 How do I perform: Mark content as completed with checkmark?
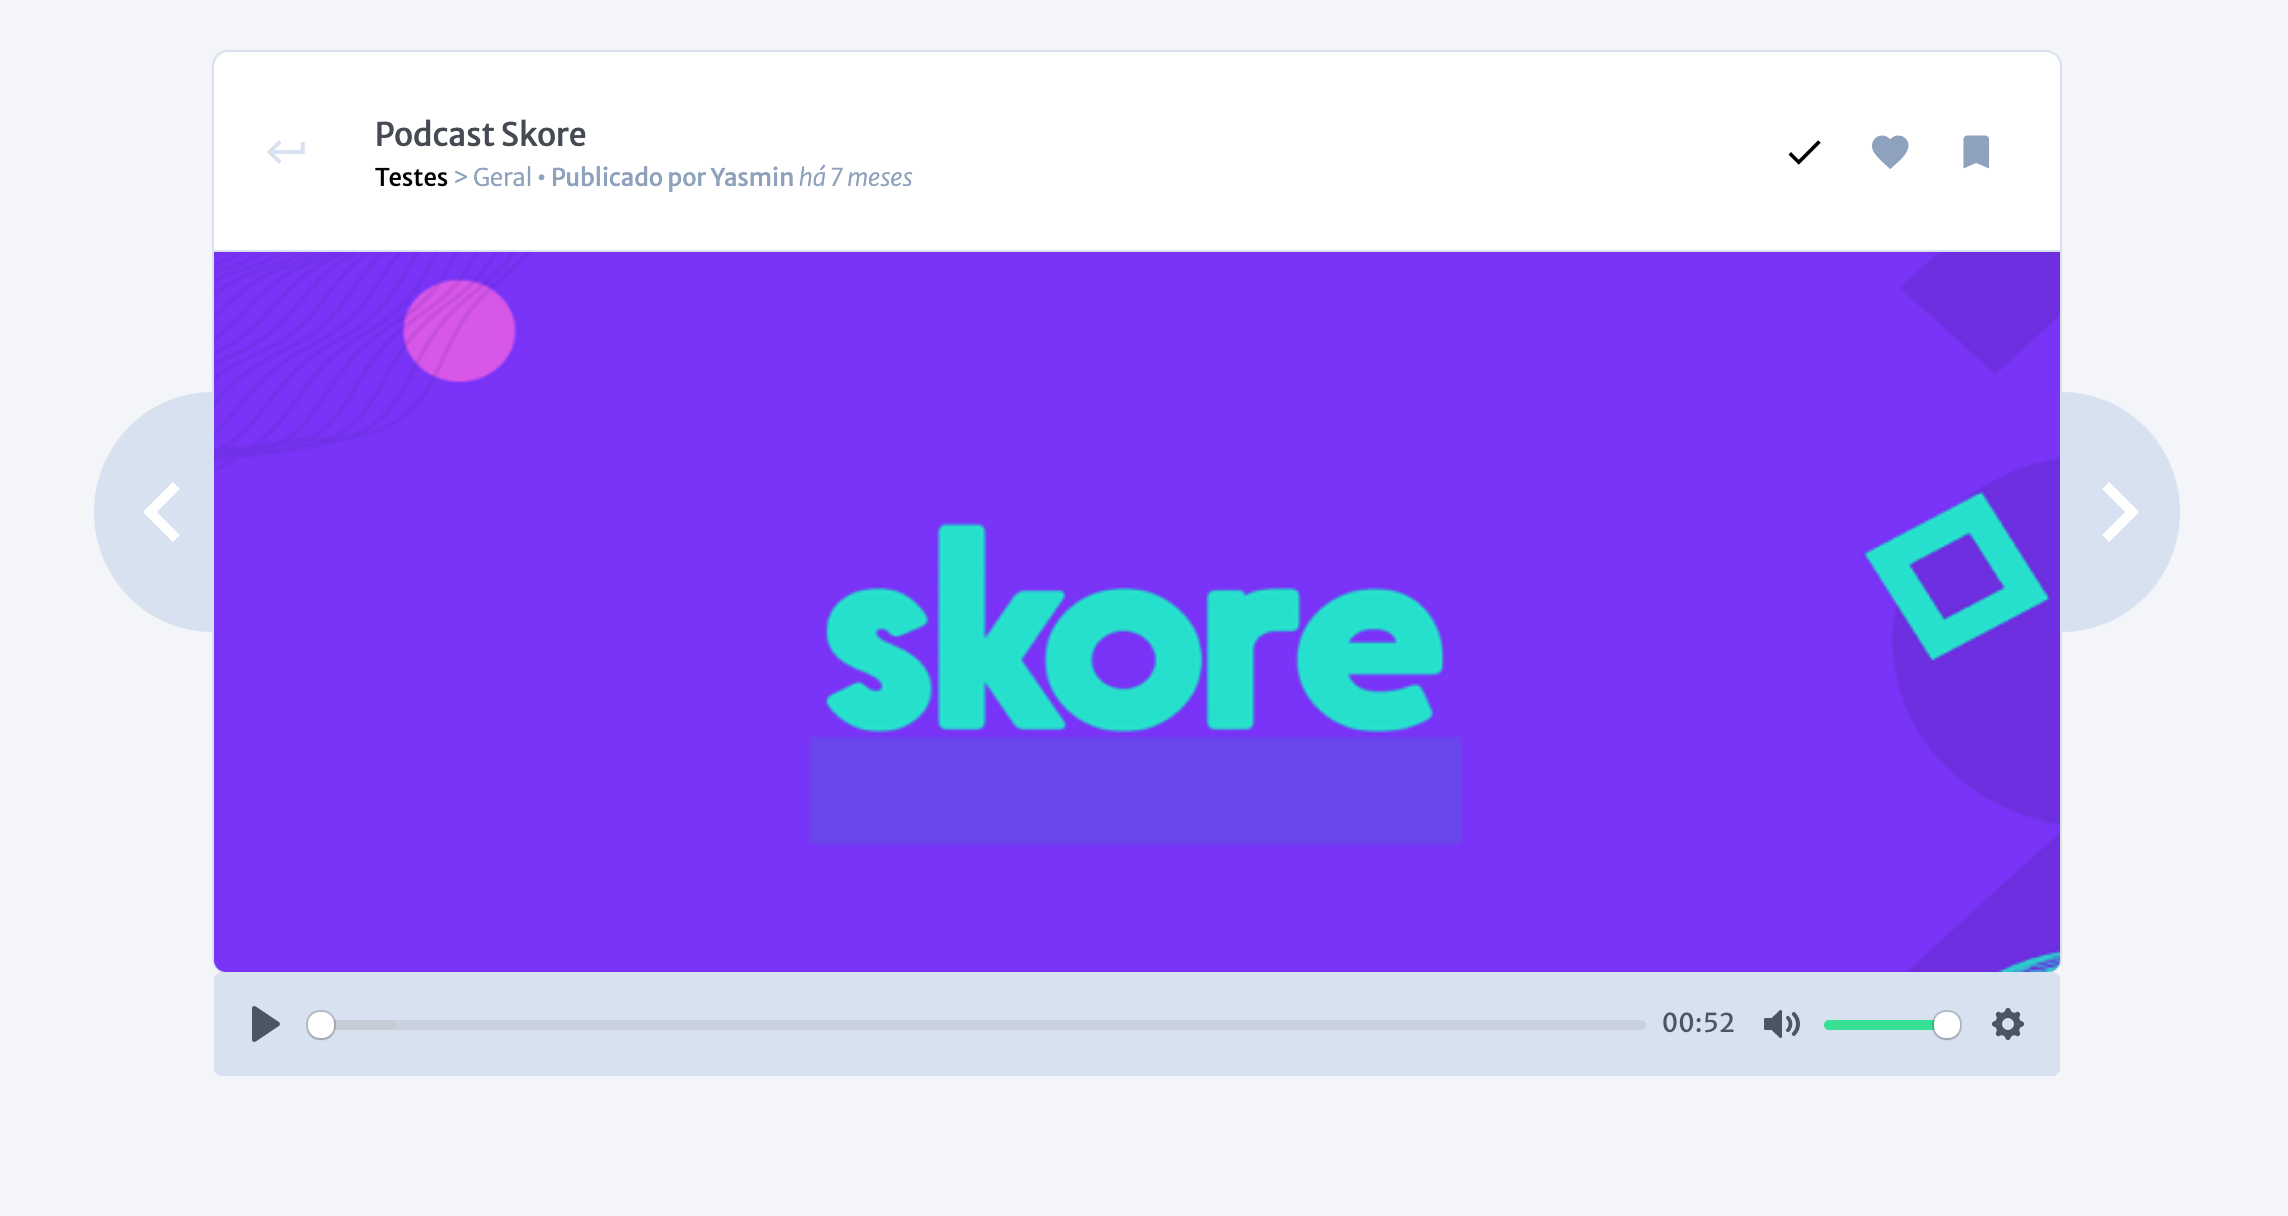click(x=1804, y=152)
